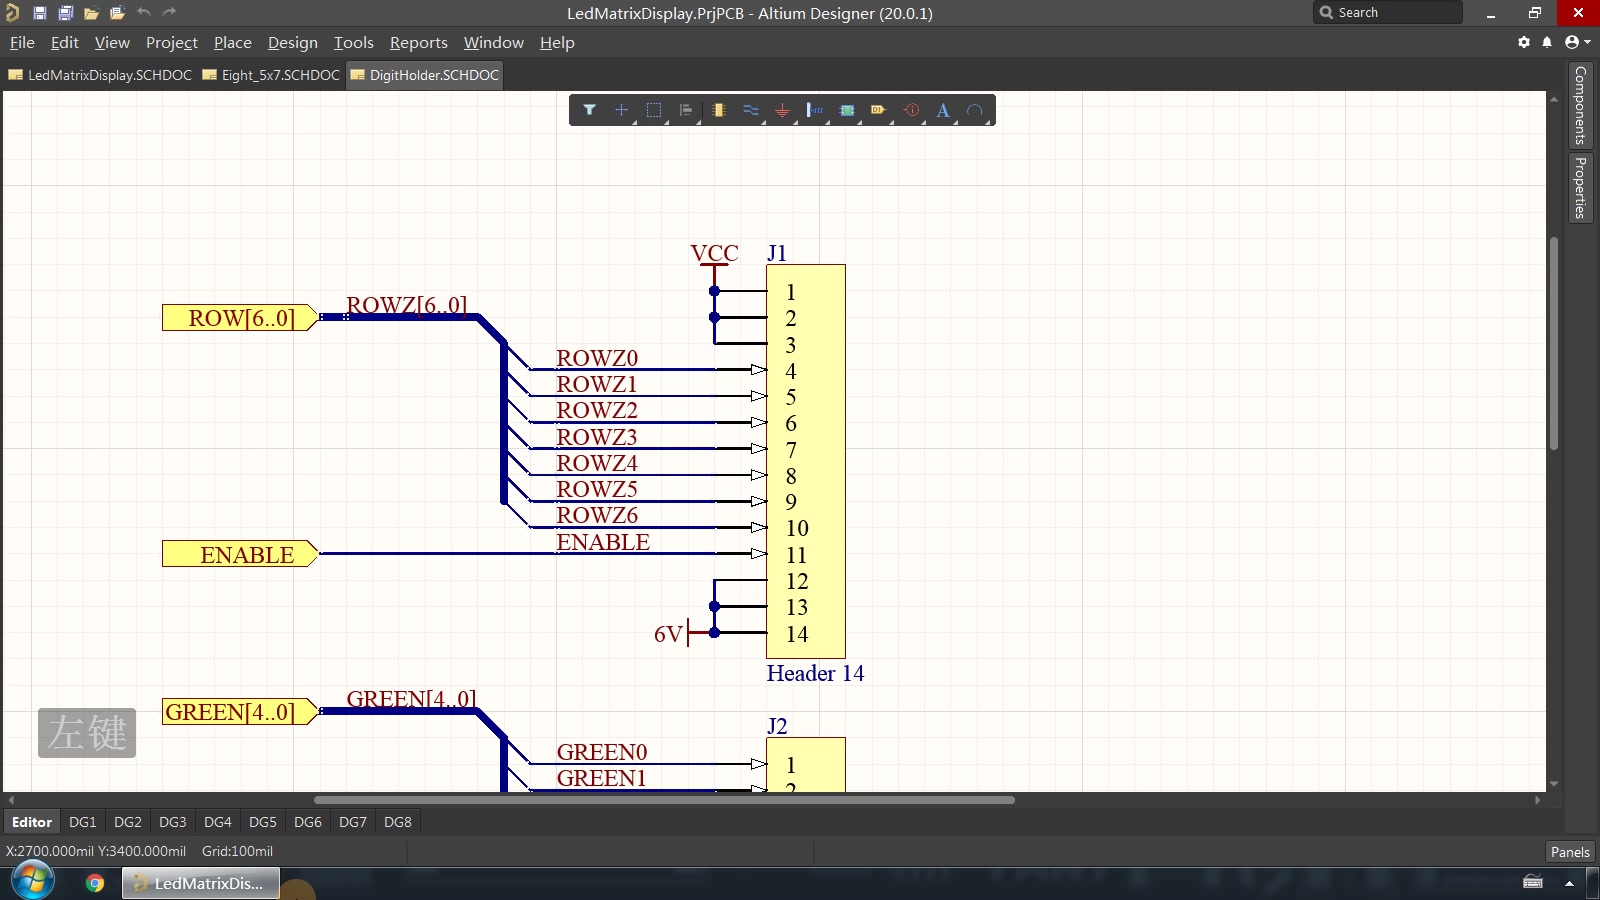Open the Components side panel

1580,105
